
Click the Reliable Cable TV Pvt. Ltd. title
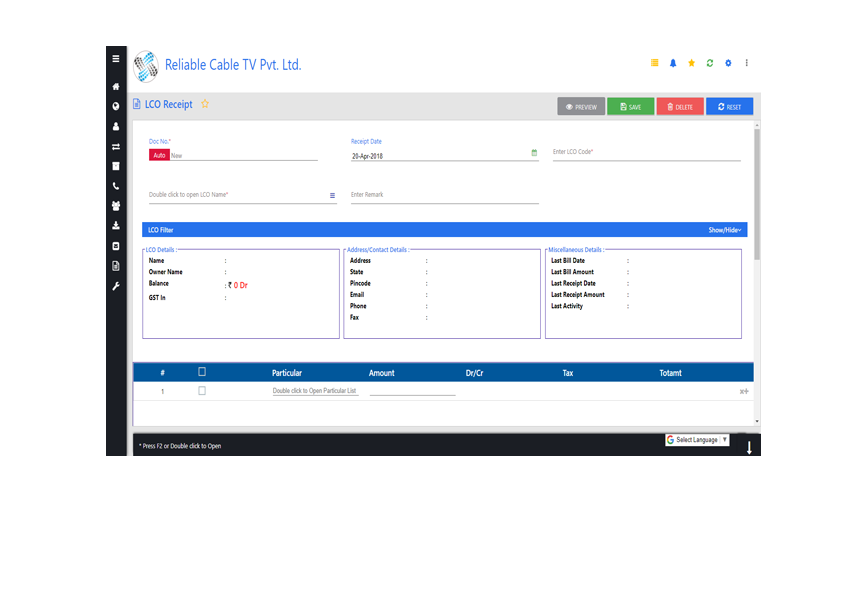[x=233, y=65]
